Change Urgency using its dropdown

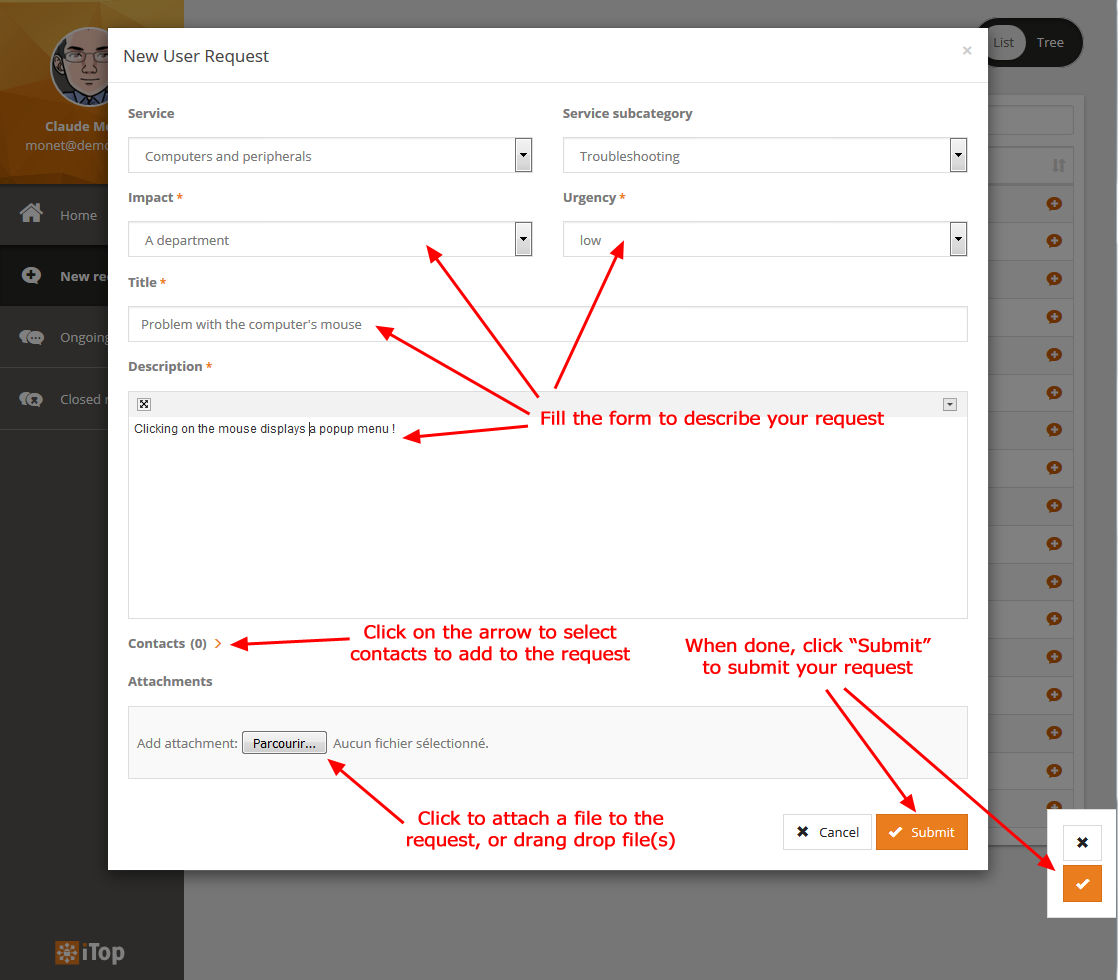click(x=957, y=239)
